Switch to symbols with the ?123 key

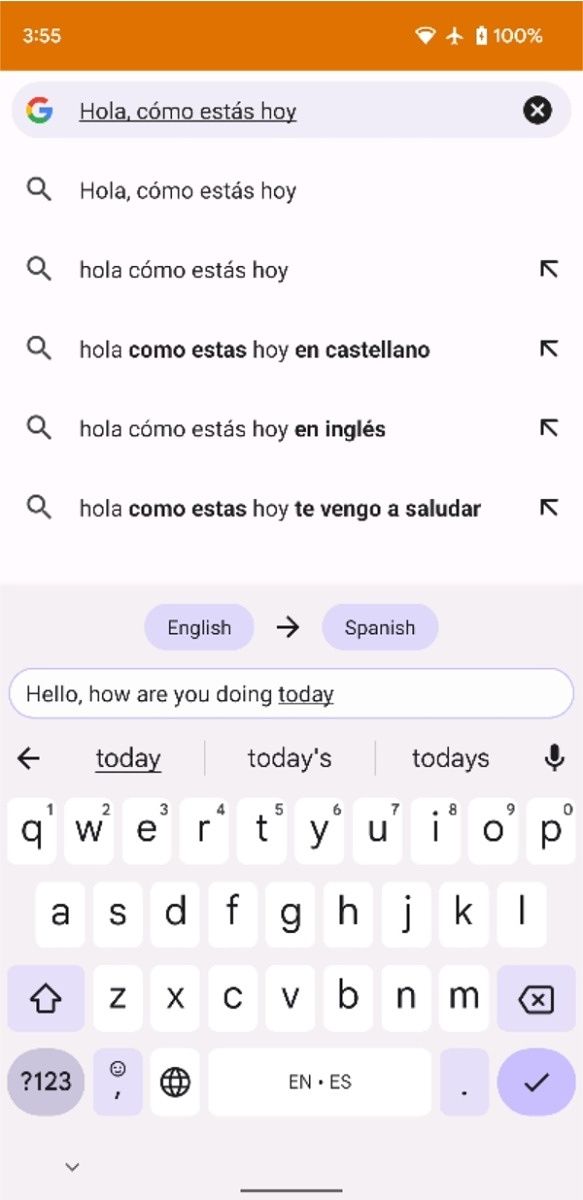click(x=45, y=1081)
